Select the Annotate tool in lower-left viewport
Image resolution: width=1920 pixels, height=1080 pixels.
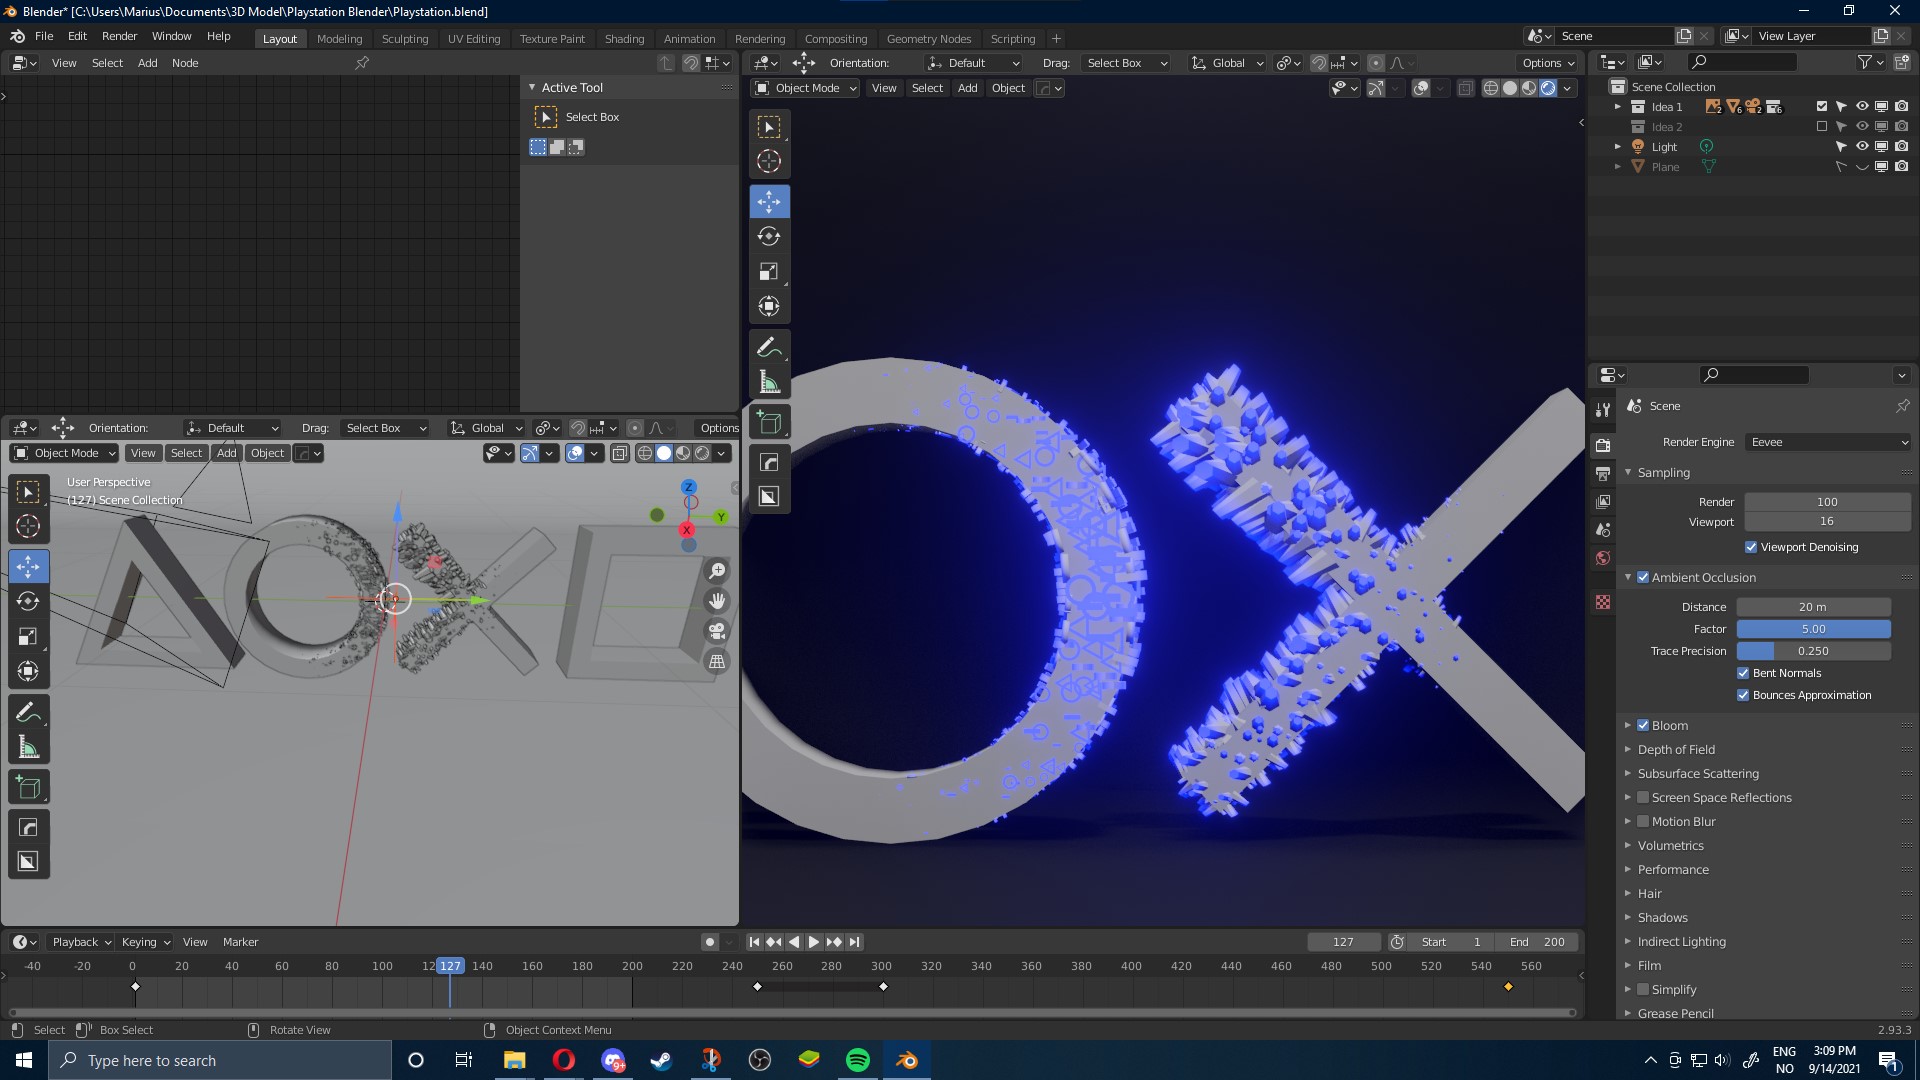(28, 712)
